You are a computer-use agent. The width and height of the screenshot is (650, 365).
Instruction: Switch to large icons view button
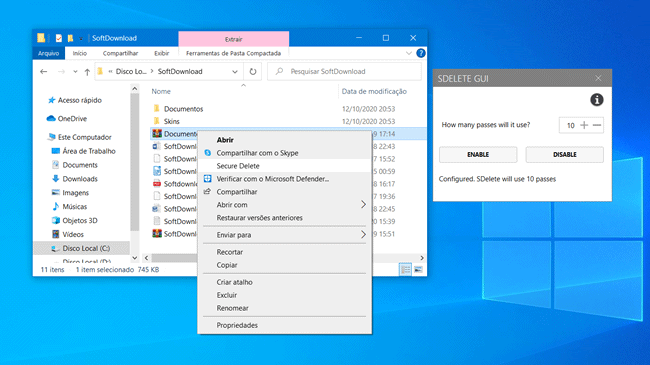pos(418,270)
